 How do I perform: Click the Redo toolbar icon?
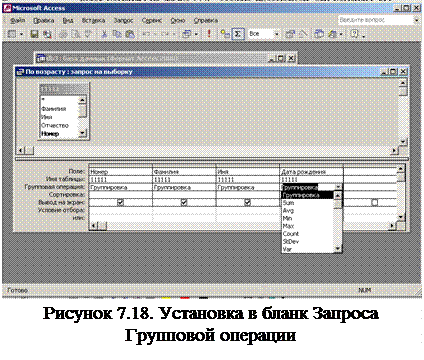[165, 34]
